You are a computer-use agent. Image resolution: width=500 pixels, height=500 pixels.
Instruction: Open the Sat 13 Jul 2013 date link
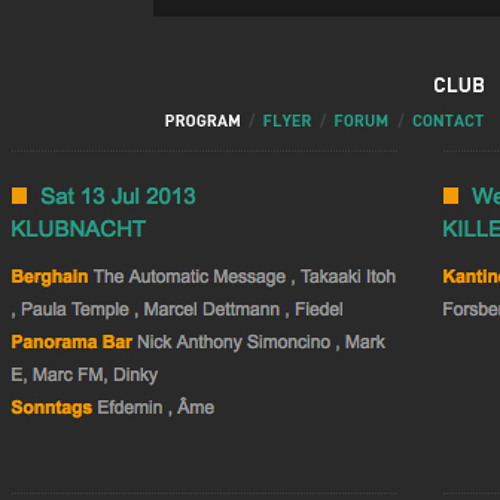pyautogui.click(x=118, y=196)
